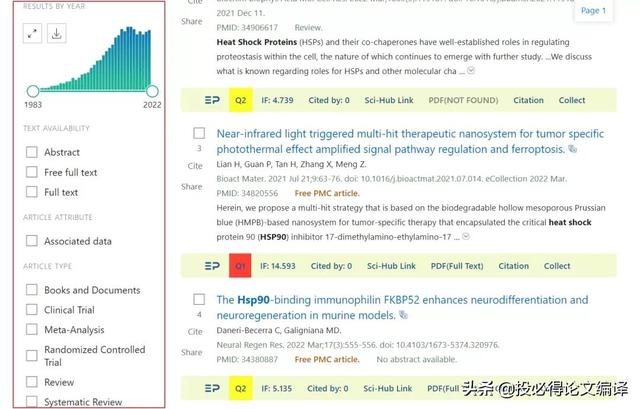Click IF: 4.739 value
The height and width of the screenshot is (409, 640).
(x=278, y=100)
